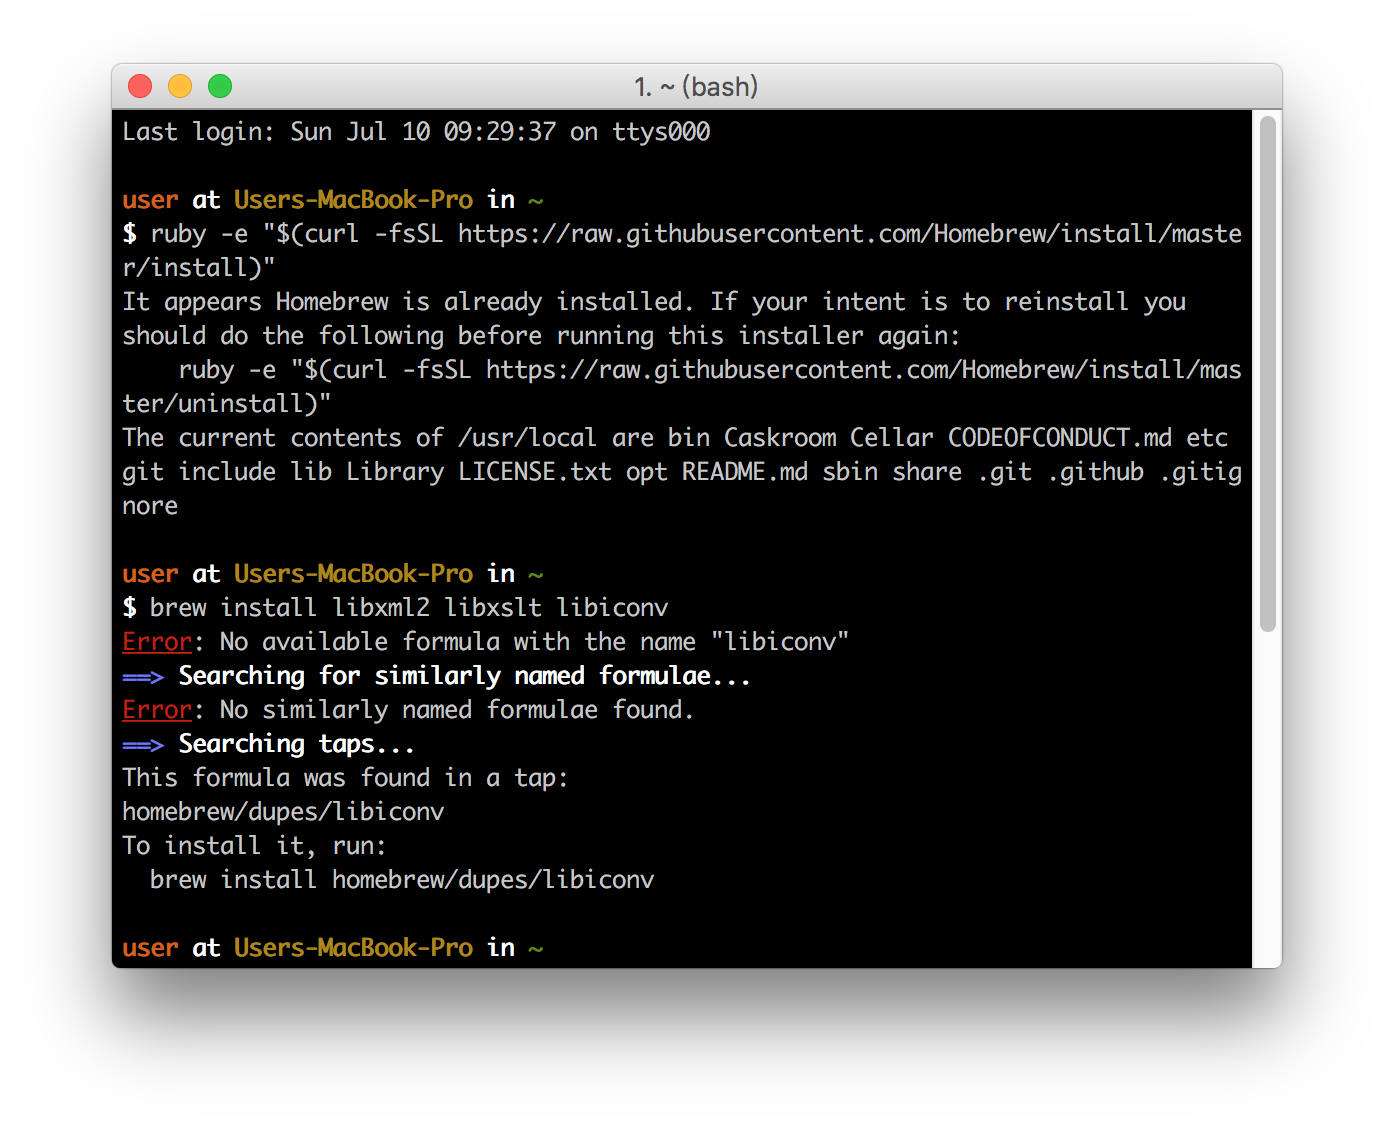Viewport: 1394px width, 1128px height.
Task: Click the first underlined "Error" before "No available formula"
Action: [157, 642]
